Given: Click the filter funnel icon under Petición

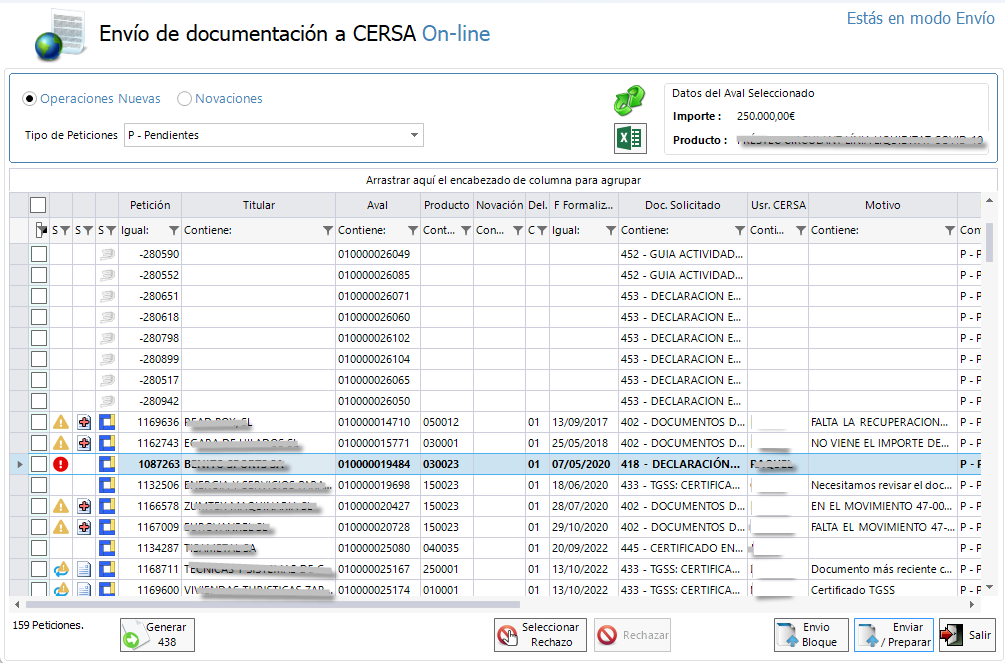Looking at the screenshot, I should coord(174,230).
